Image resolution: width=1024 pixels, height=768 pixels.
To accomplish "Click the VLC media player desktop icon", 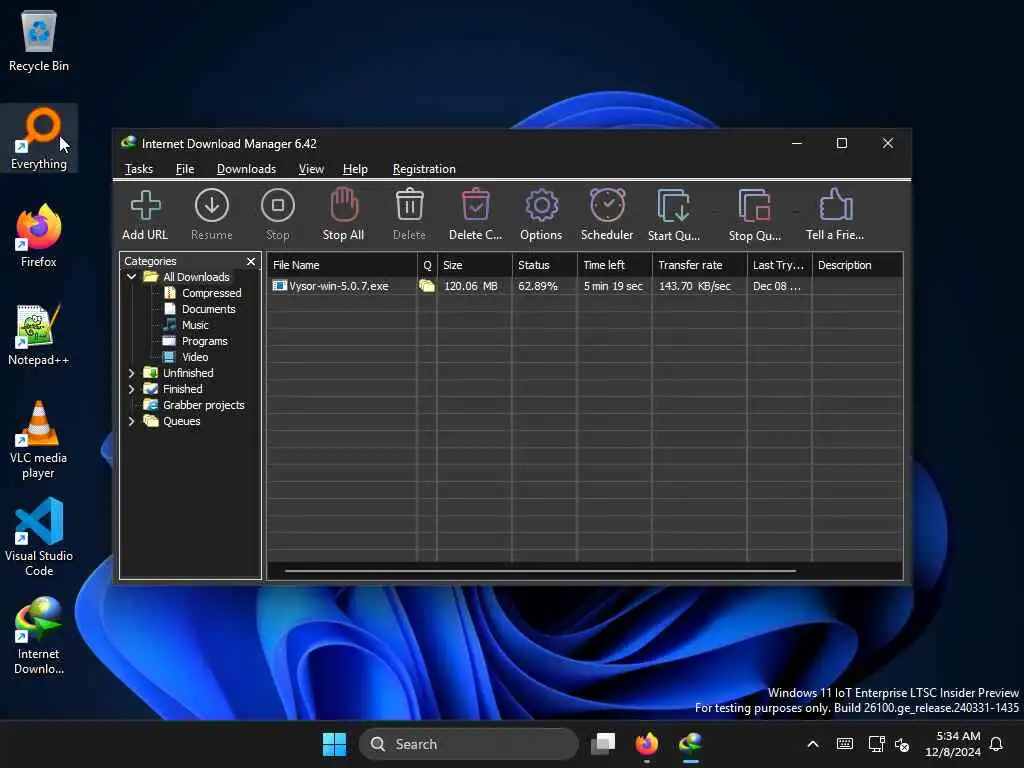I will [39, 440].
